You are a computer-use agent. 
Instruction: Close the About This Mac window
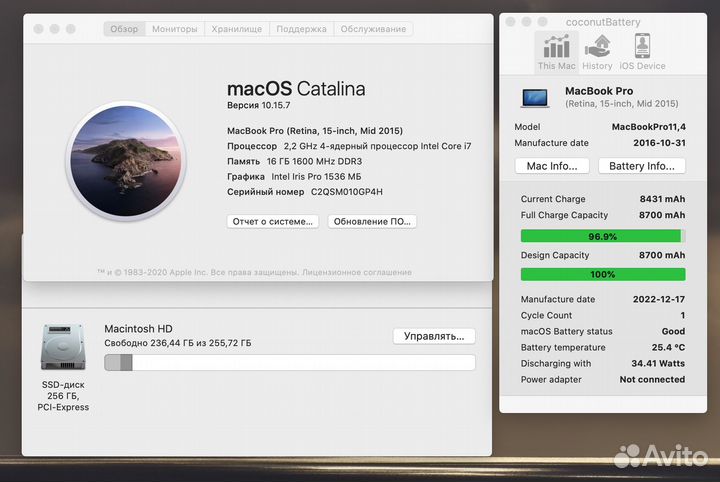(x=39, y=29)
